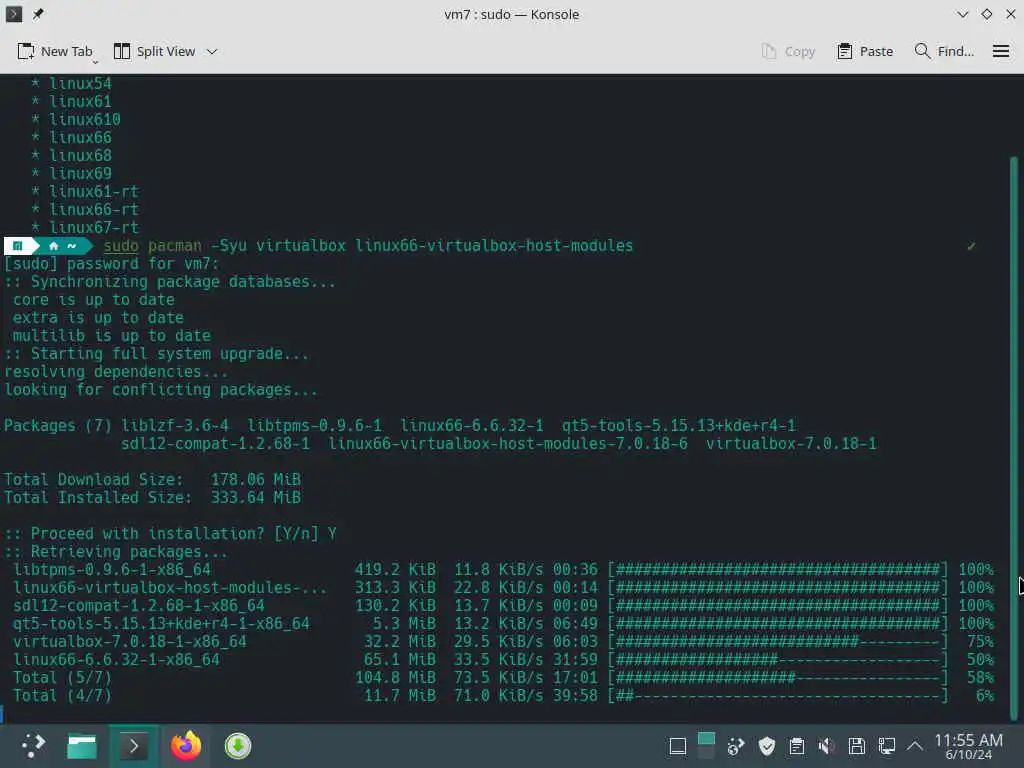Click 'virtualbox-7.0.18-1' in Packages list
The image size is (1024, 768).
791,443
